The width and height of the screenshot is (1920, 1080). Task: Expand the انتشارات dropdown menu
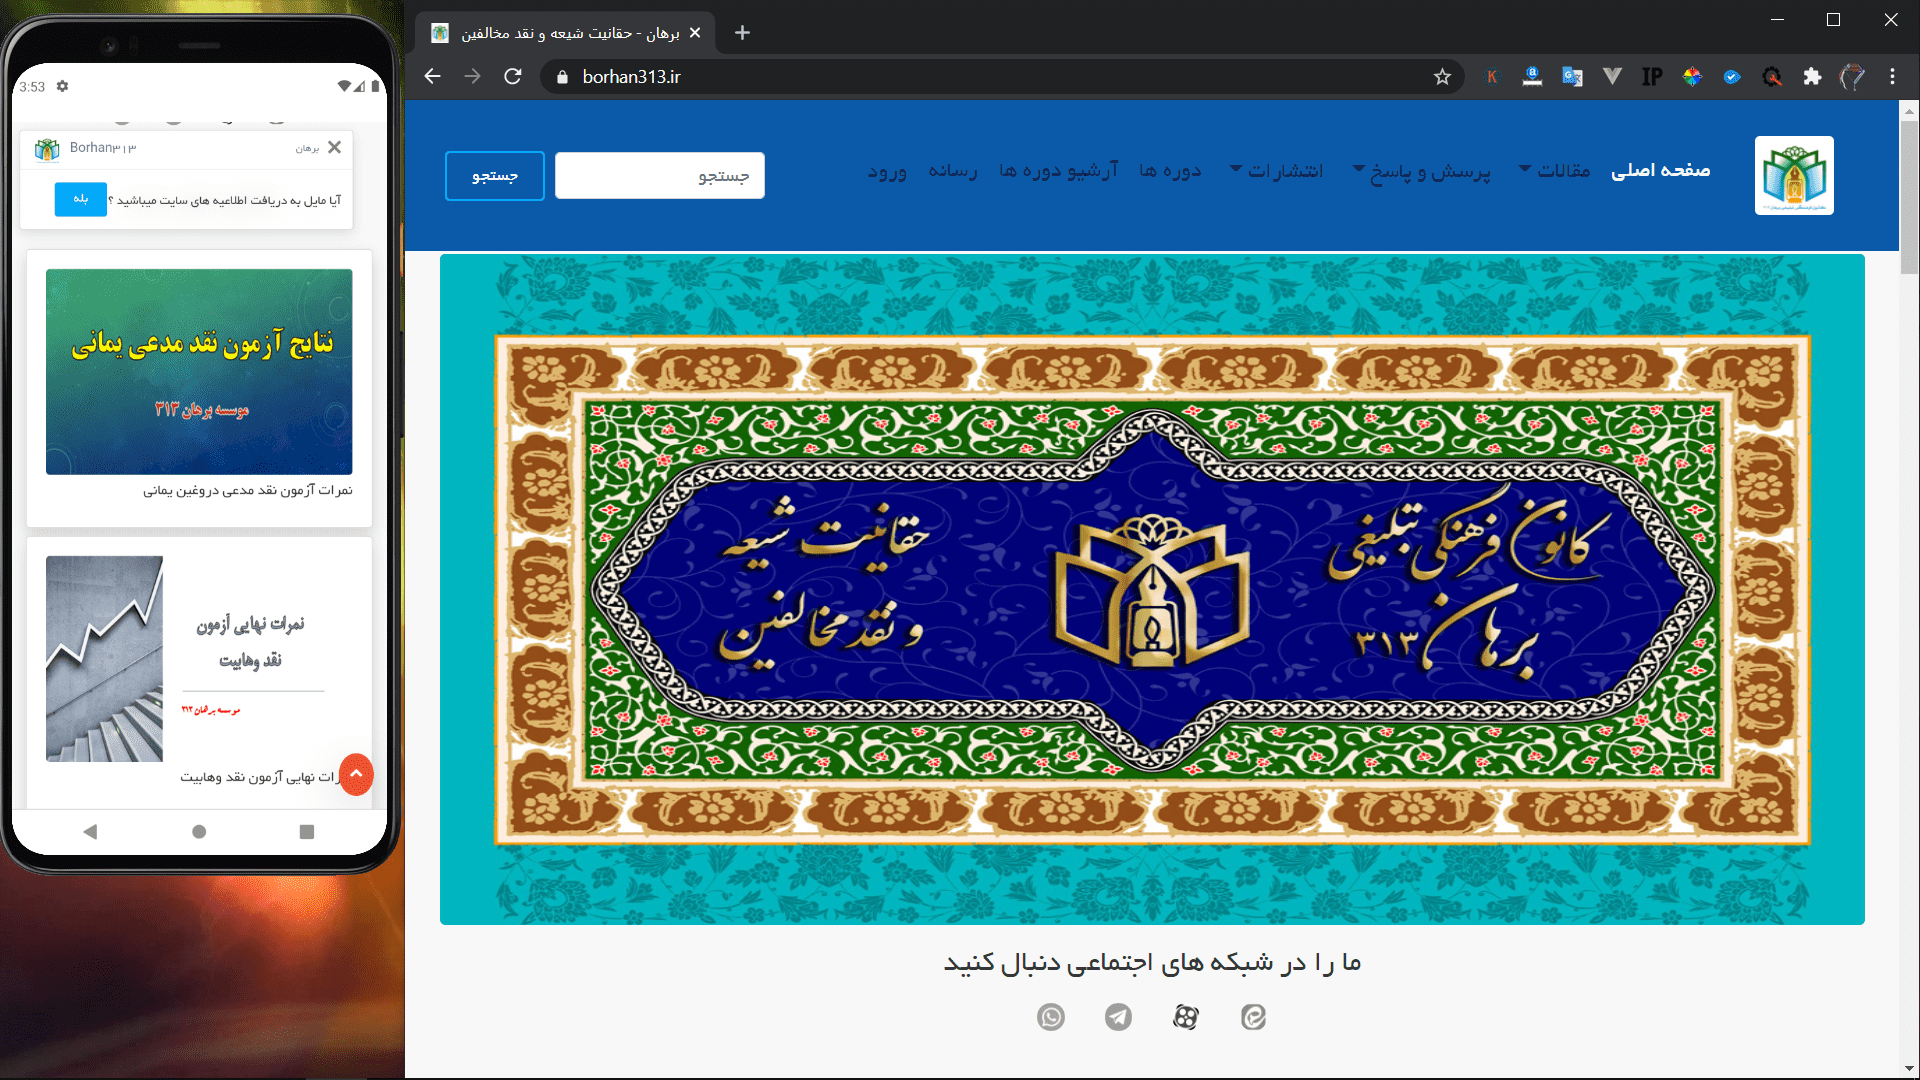[1277, 171]
